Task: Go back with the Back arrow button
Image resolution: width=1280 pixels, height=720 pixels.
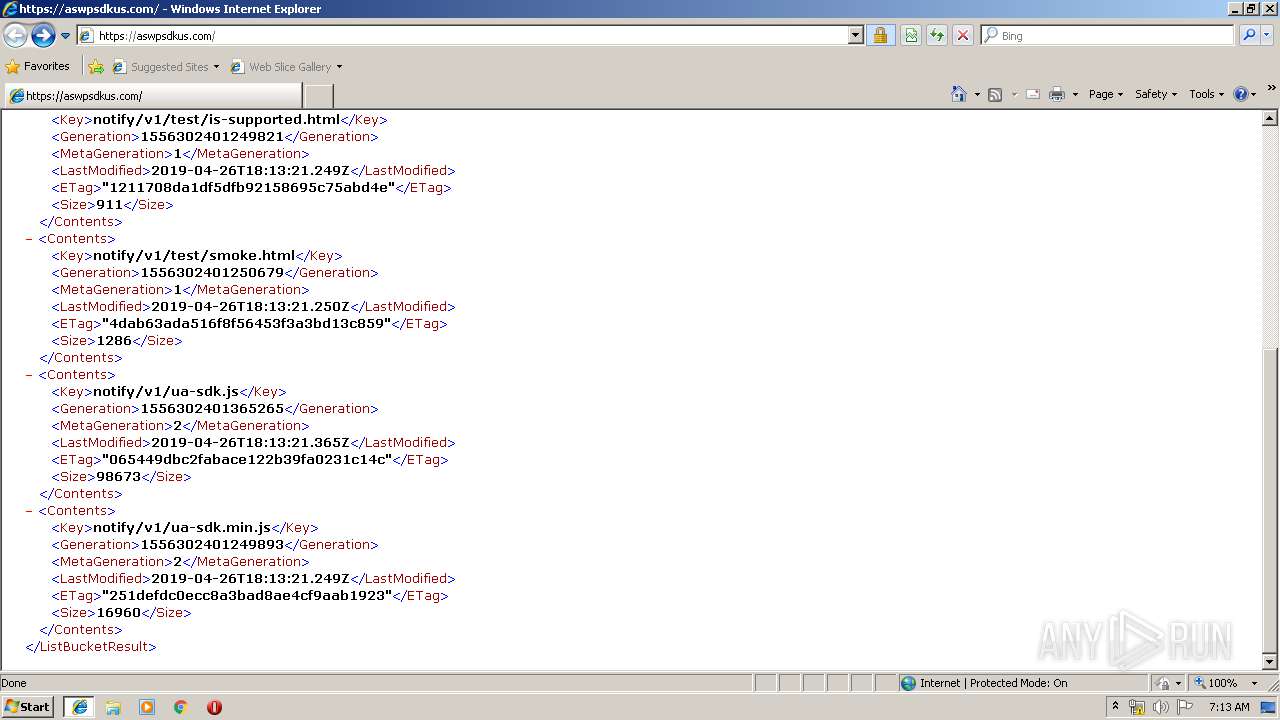Action: pos(16,35)
